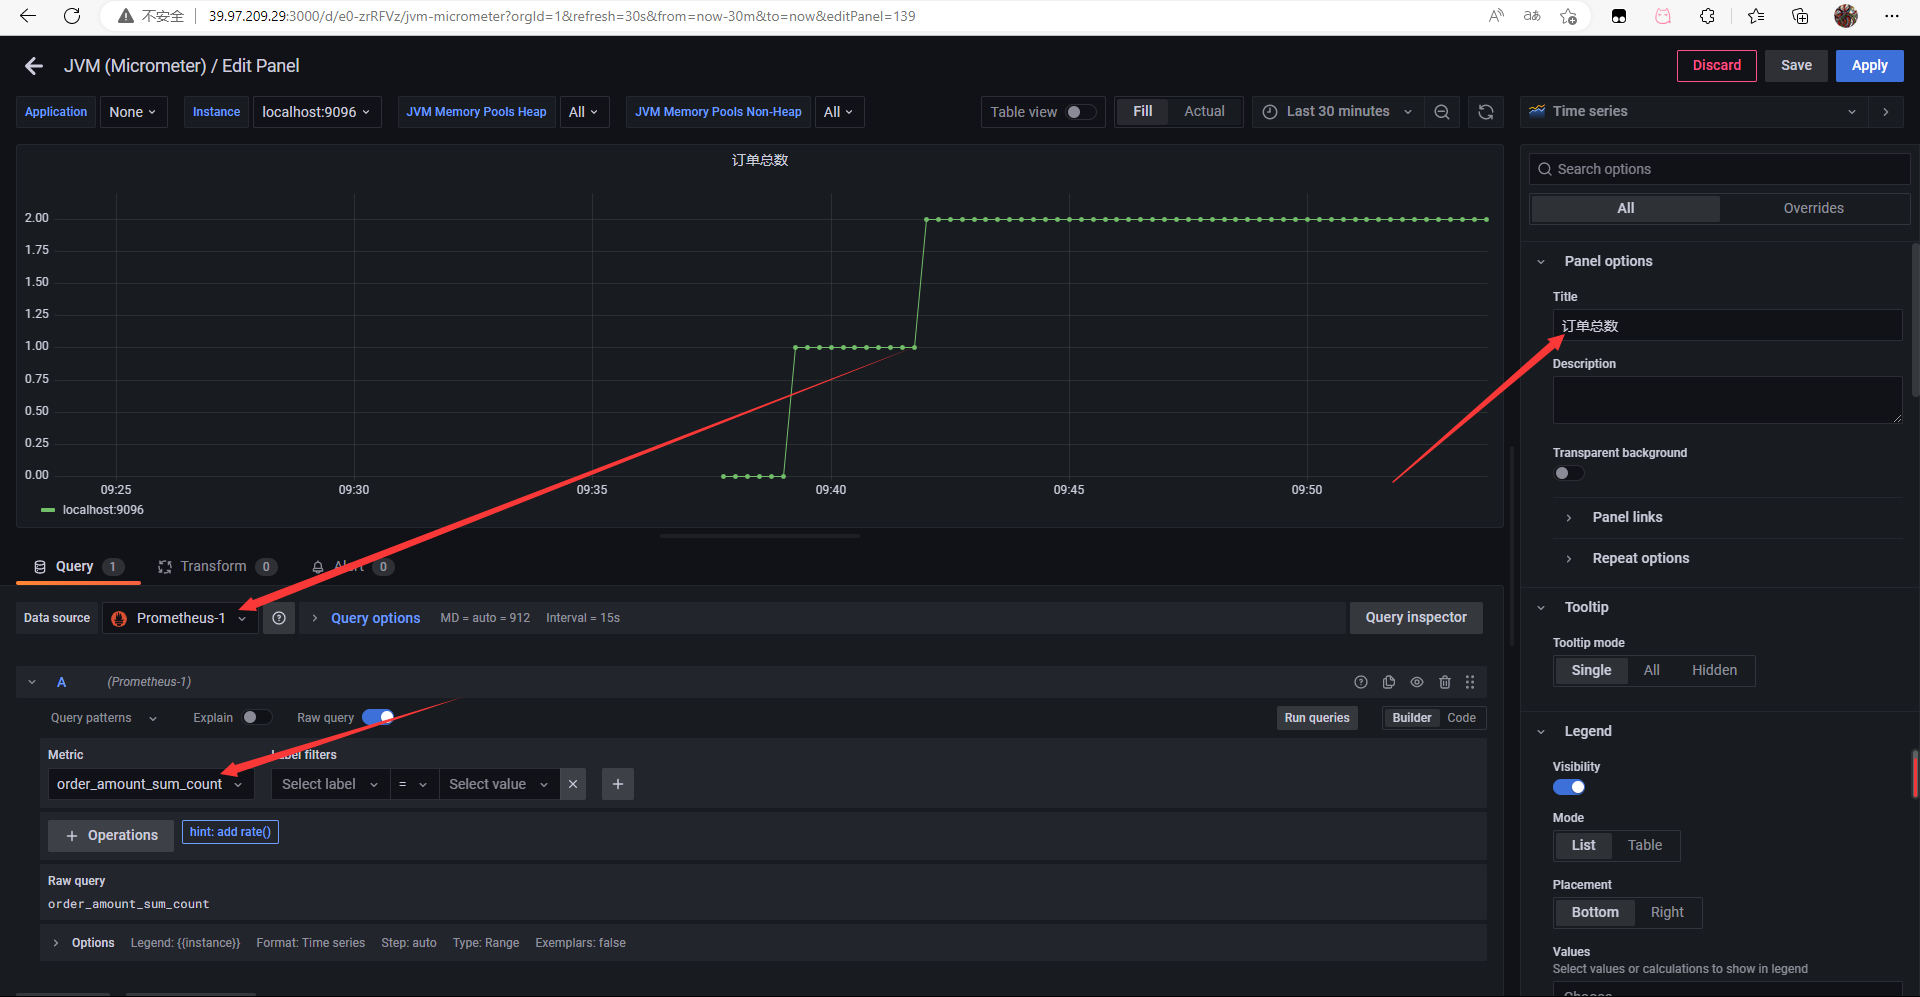
Task: Click the Prometheus flame icon in data source
Action: click(119, 619)
